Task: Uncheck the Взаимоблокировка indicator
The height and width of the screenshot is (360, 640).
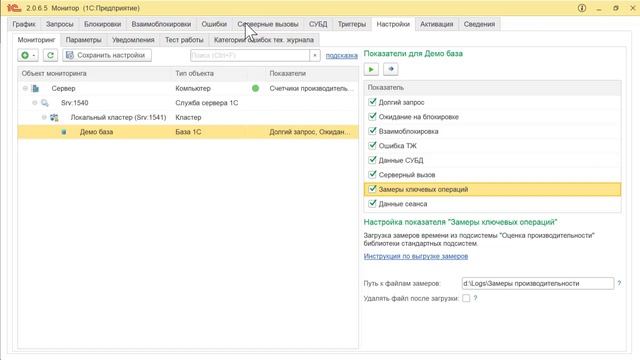Action: coord(372,131)
